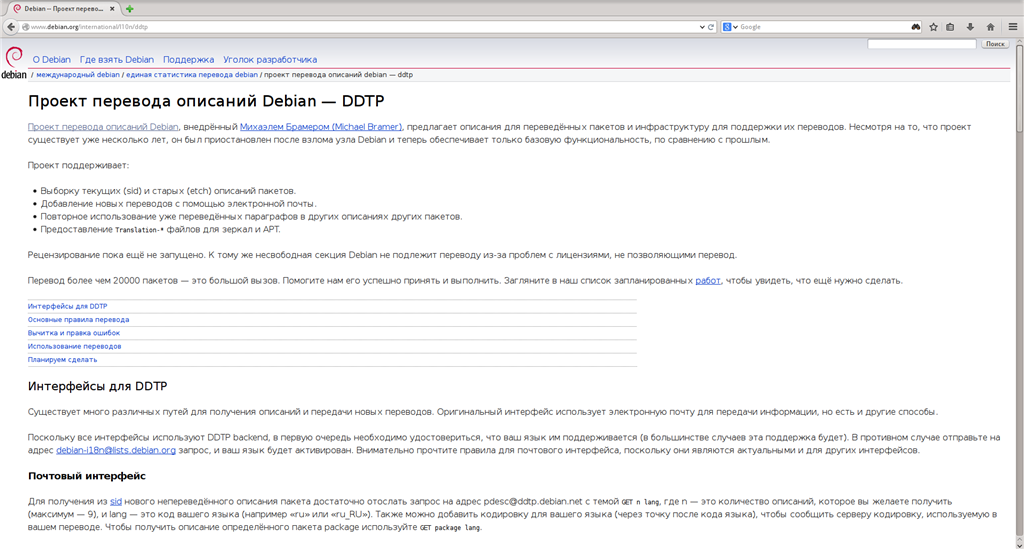Show bookmarks list icon
Viewport: 1024px width, 549px height.
coord(951,27)
